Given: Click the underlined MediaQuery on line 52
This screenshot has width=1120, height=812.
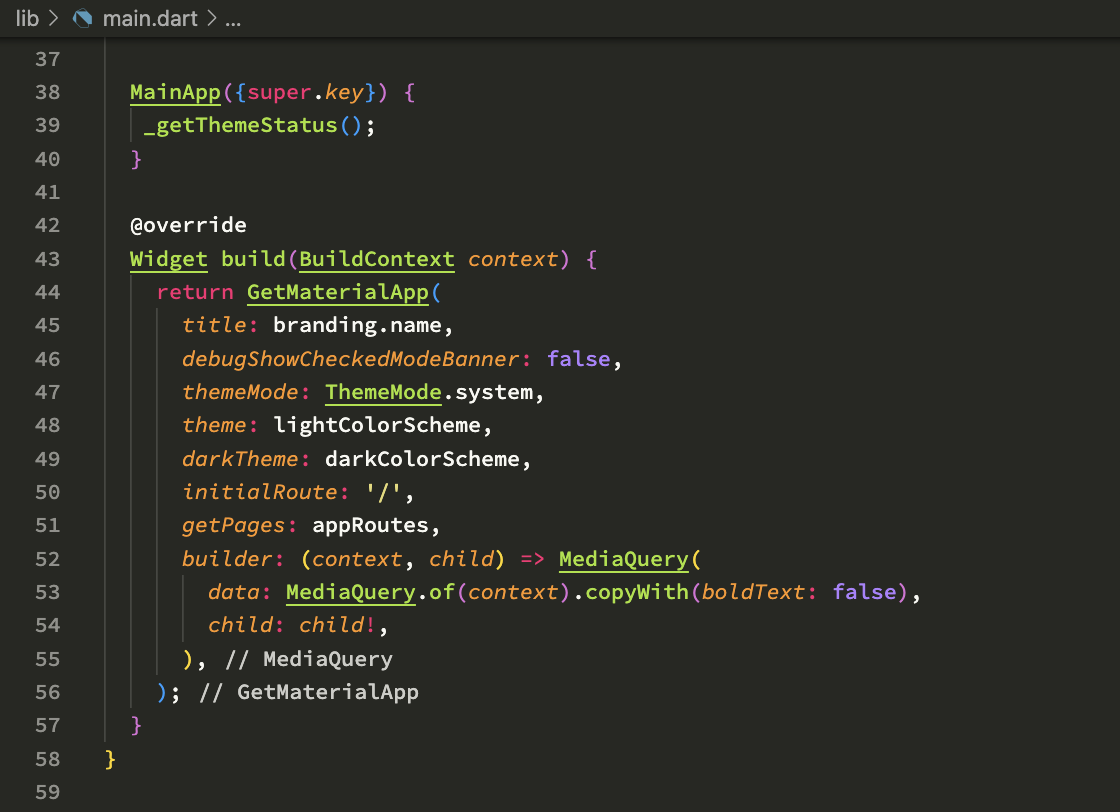Looking at the screenshot, I should 625,559.
